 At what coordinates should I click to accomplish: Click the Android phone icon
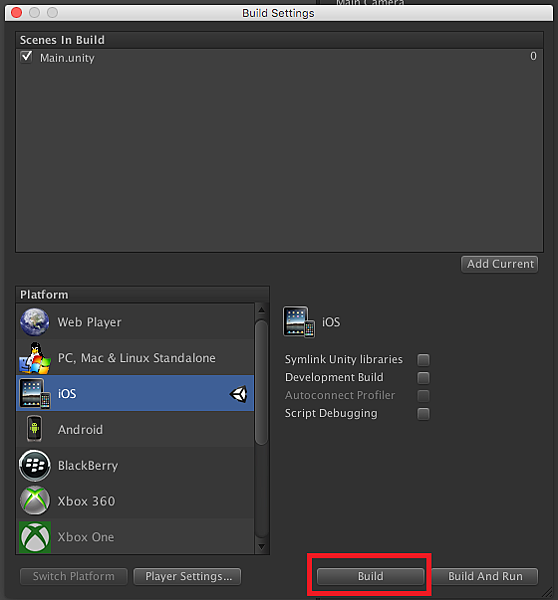[x=34, y=429]
